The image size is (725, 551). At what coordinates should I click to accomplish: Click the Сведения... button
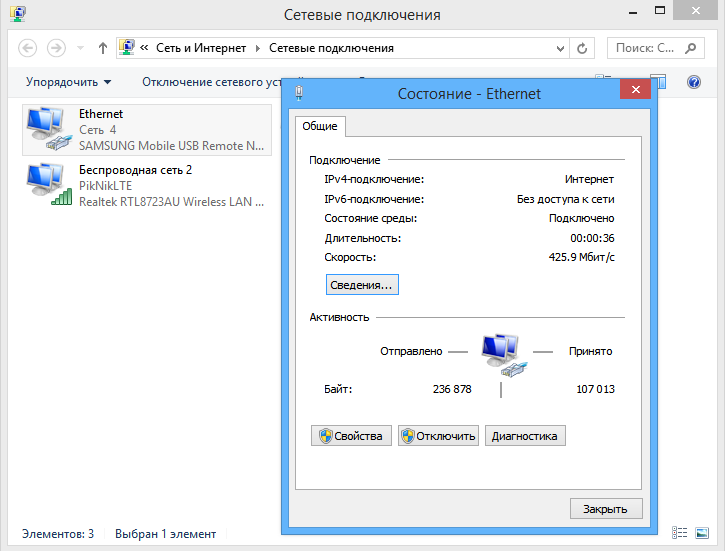click(362, 285)
